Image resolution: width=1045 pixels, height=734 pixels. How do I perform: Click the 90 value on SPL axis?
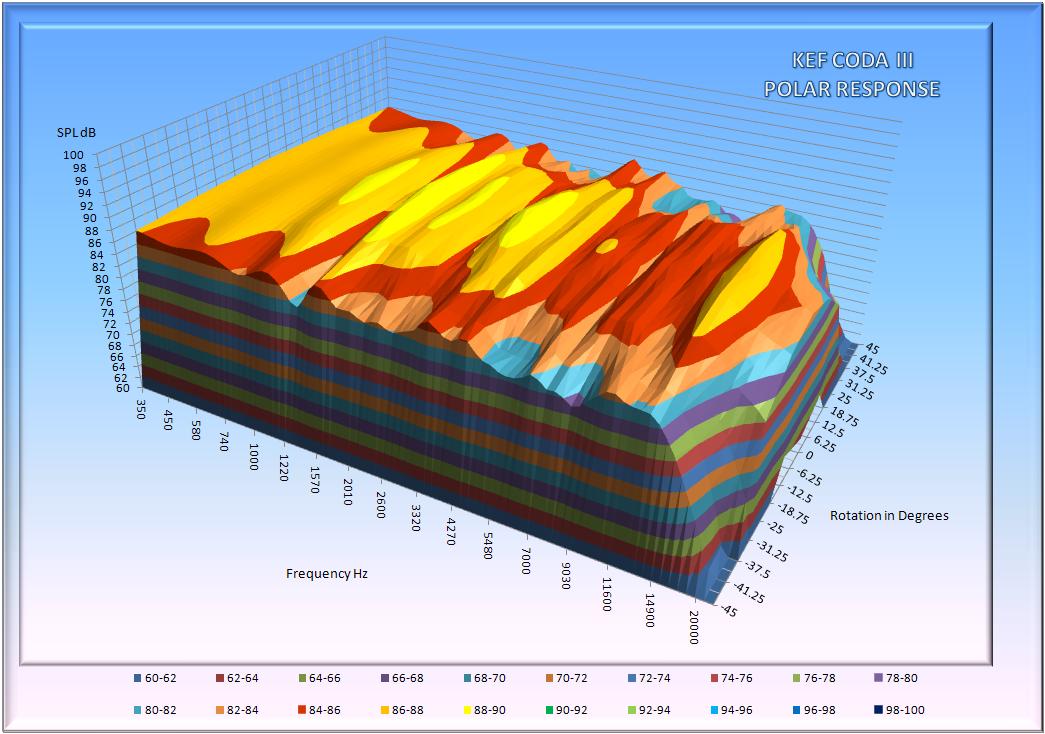[x=89, y=217]
